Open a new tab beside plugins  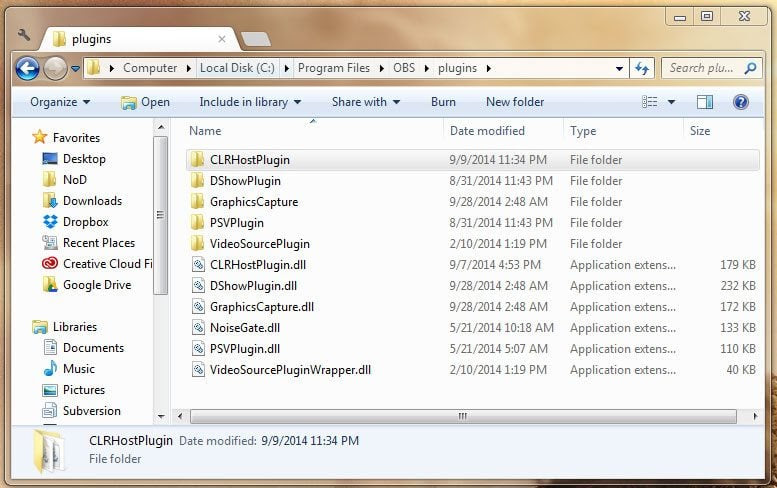coord(256,39)
